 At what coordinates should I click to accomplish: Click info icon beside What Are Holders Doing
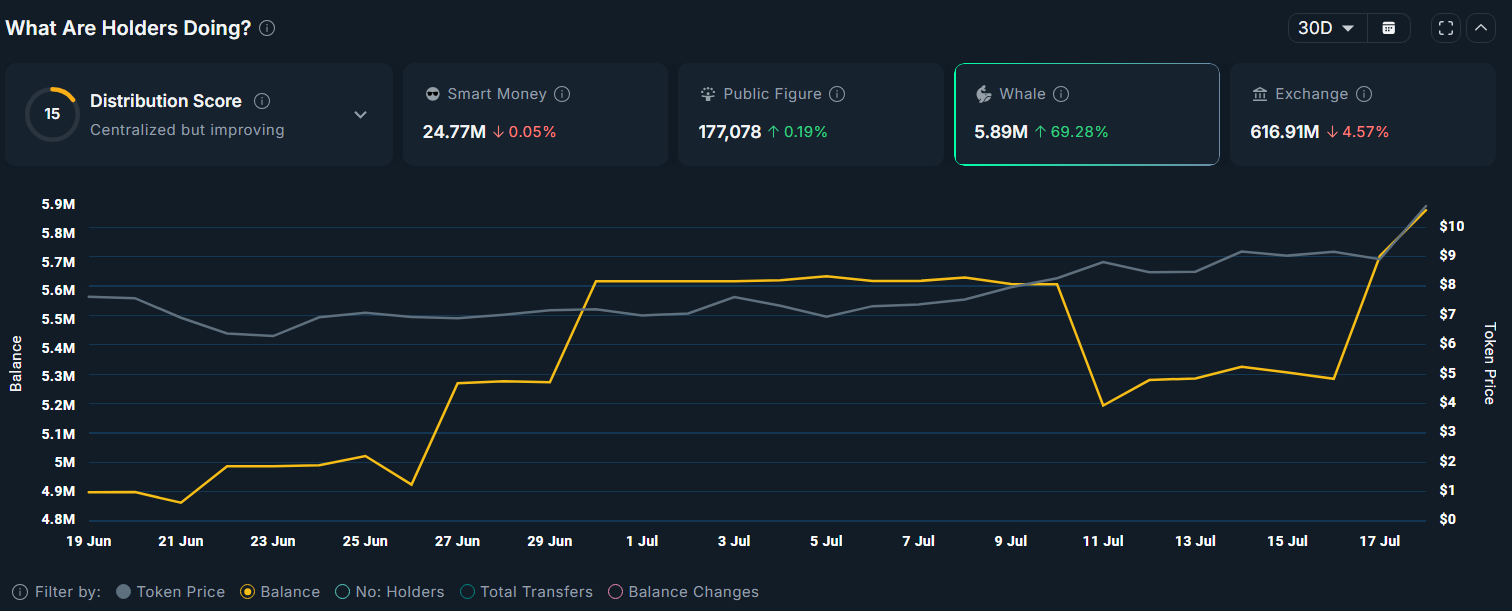click(267, 28)
